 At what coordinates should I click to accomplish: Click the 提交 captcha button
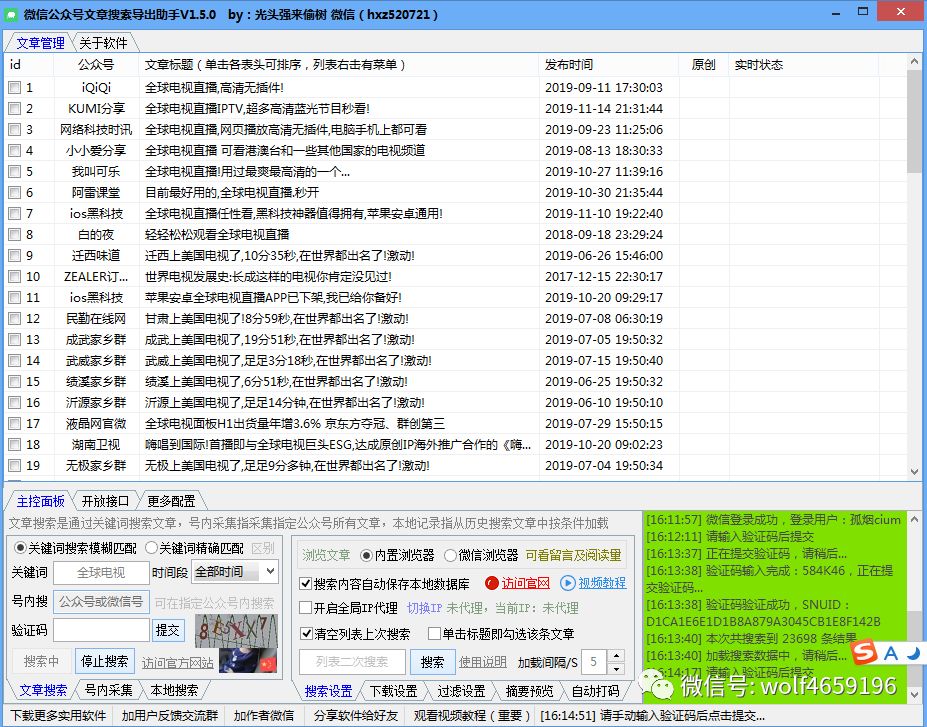tap(168, 630)
